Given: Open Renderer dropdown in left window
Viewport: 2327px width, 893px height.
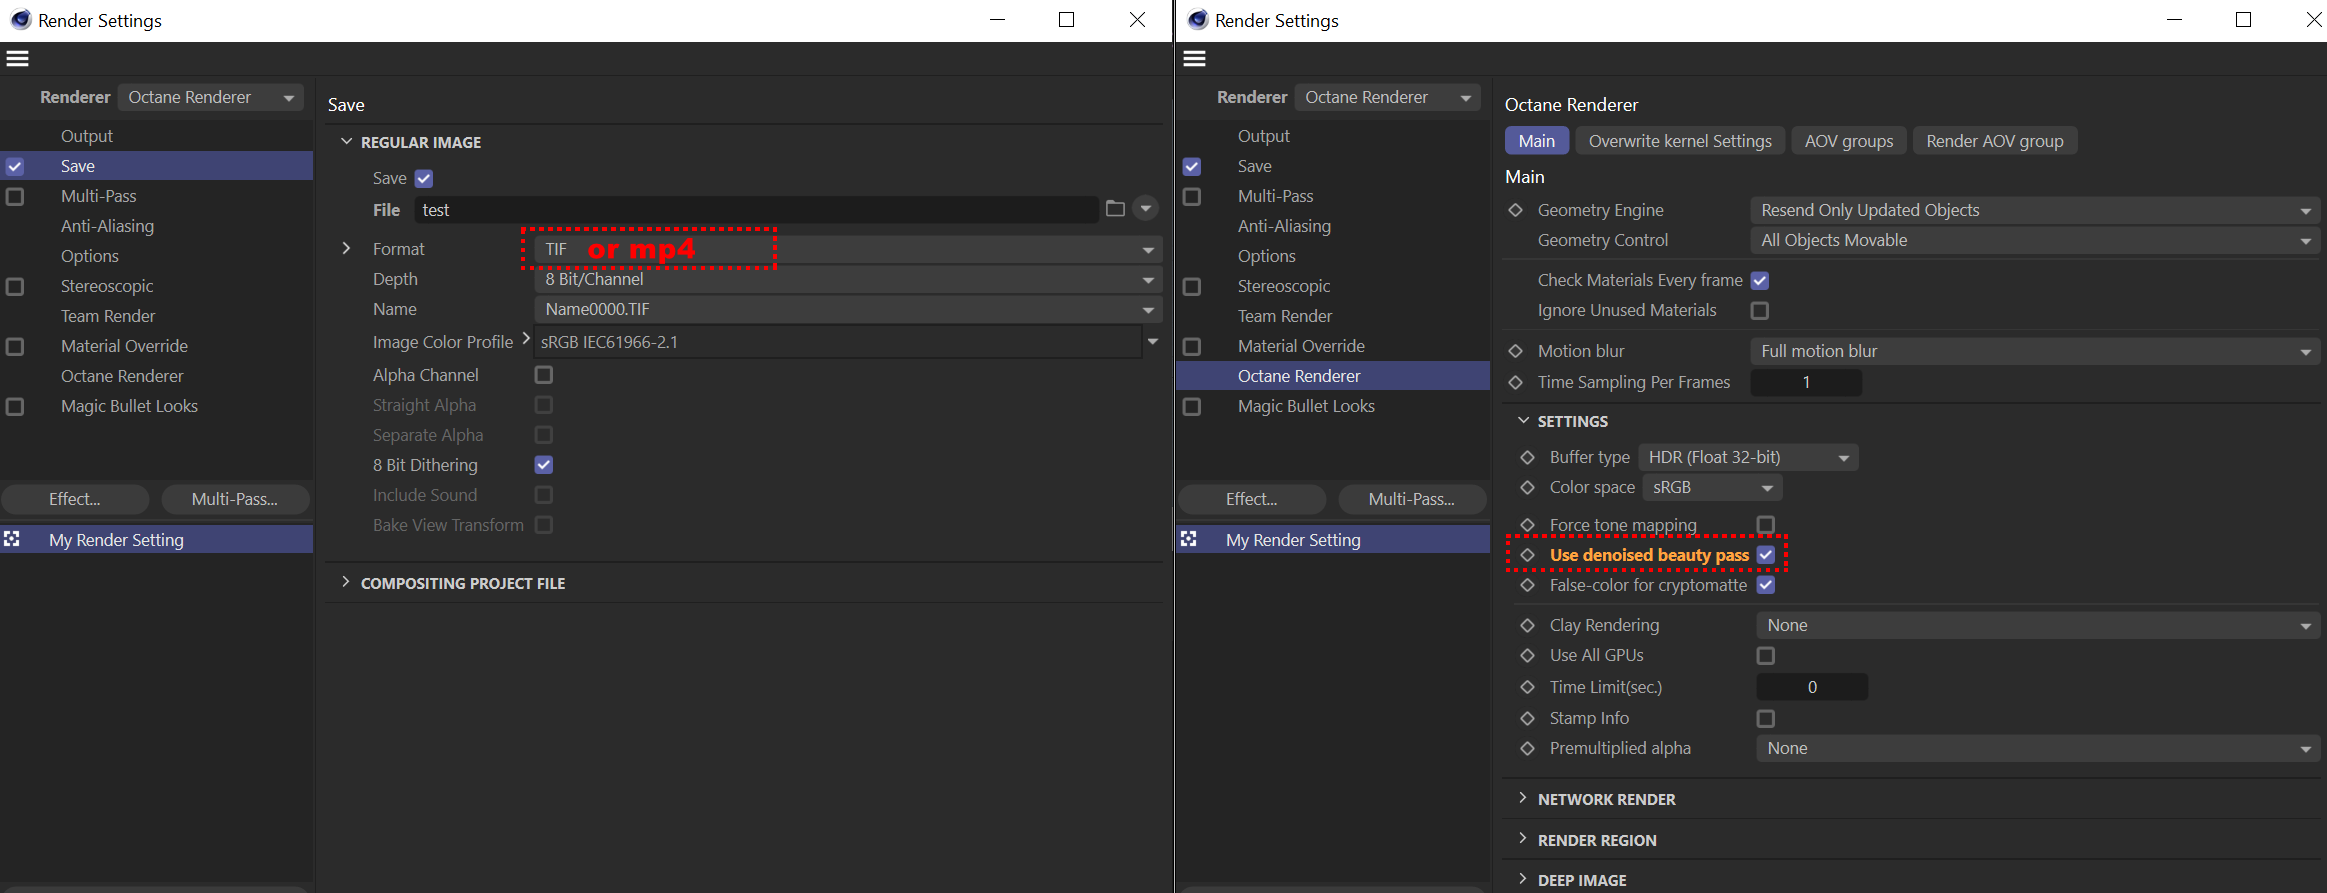Looking at the screenshot, I should 210,97.
